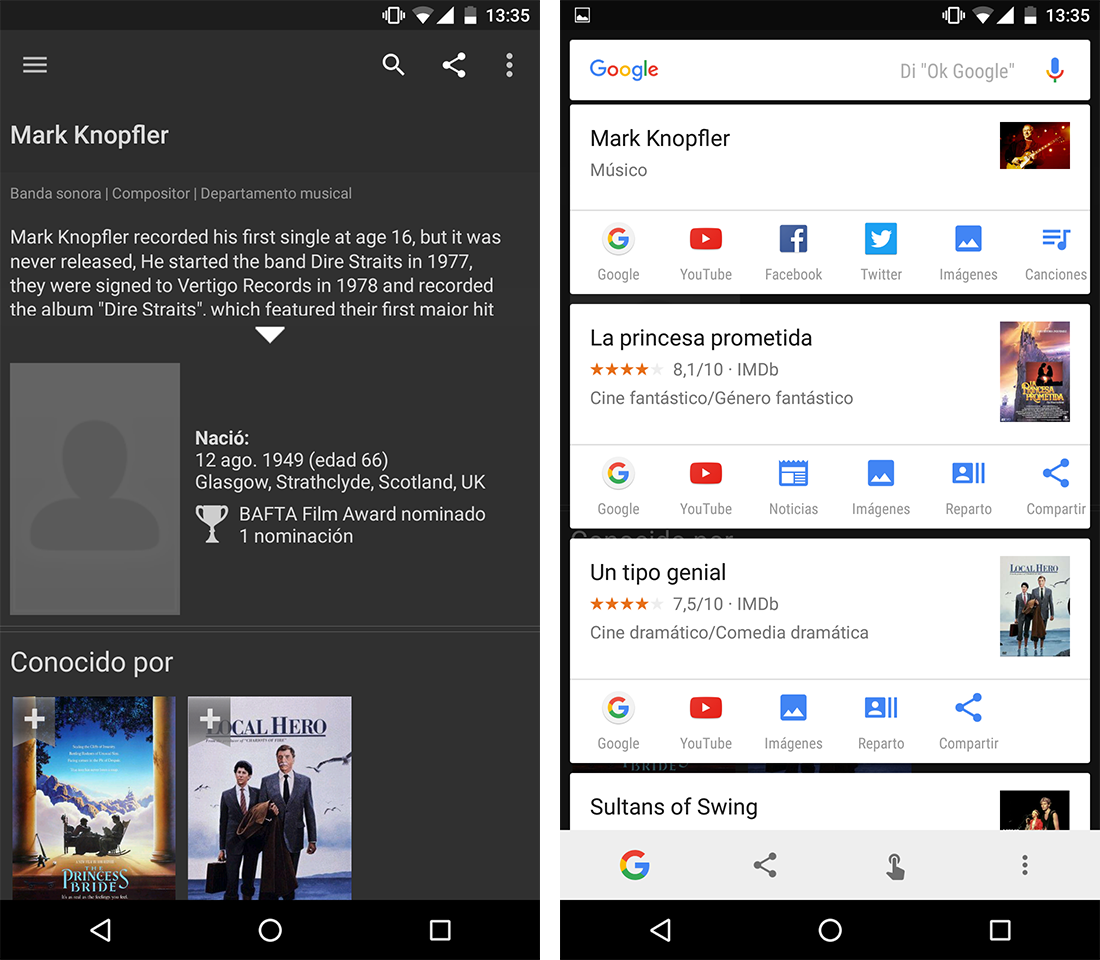The width and height of the screenshot is (1100, 960).
Task: Open Un tipo genial card title
Action: [658, 573]
